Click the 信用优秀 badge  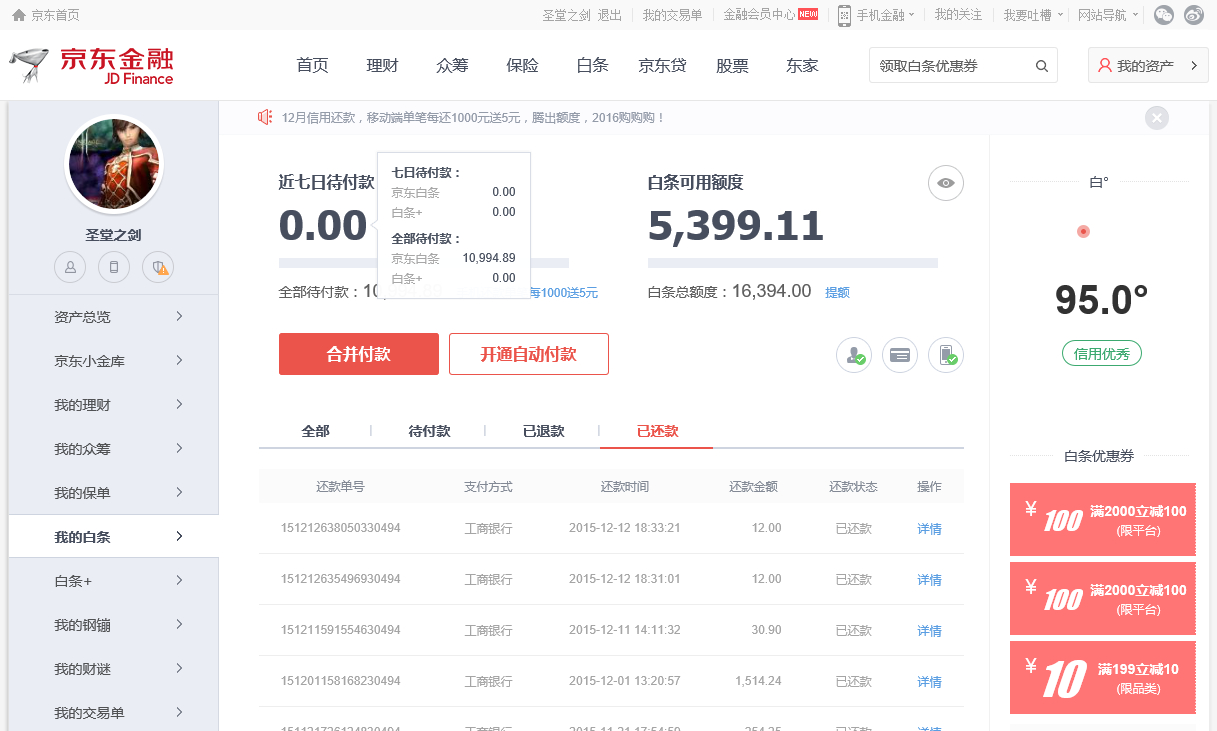click(1101, 353)
